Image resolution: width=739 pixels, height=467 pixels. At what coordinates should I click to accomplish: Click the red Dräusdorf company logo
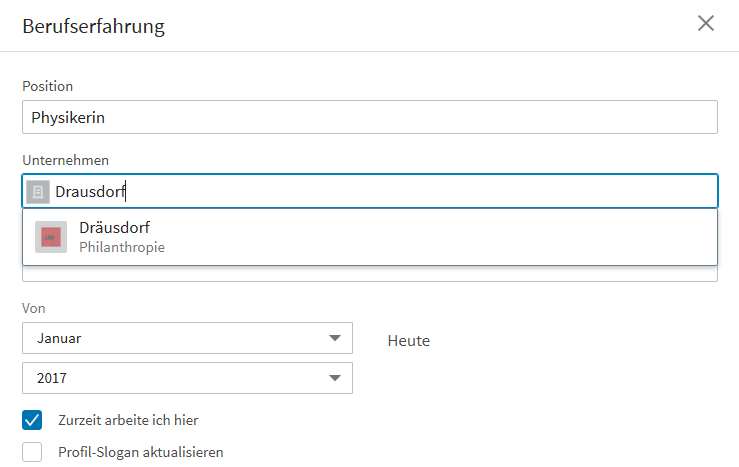[51, 237]
